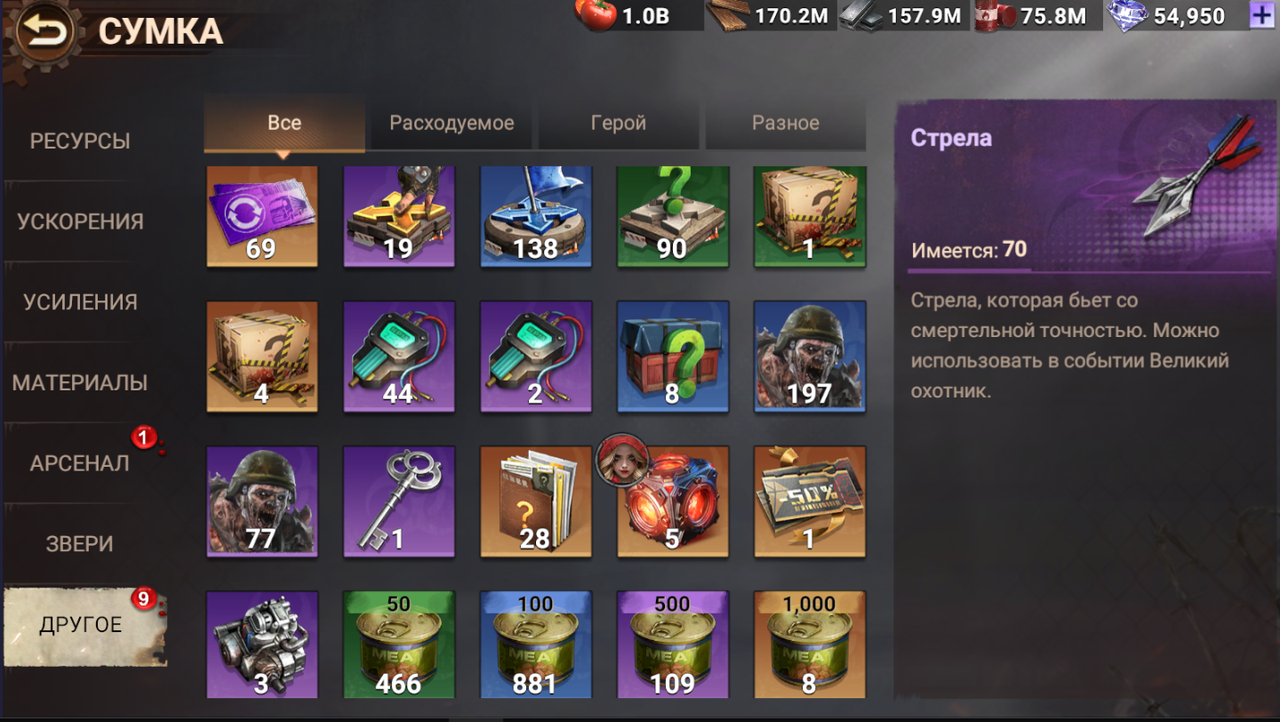Select the МАТЕРИАЛЫ category

pyautogui.click(x=80, y=383)
